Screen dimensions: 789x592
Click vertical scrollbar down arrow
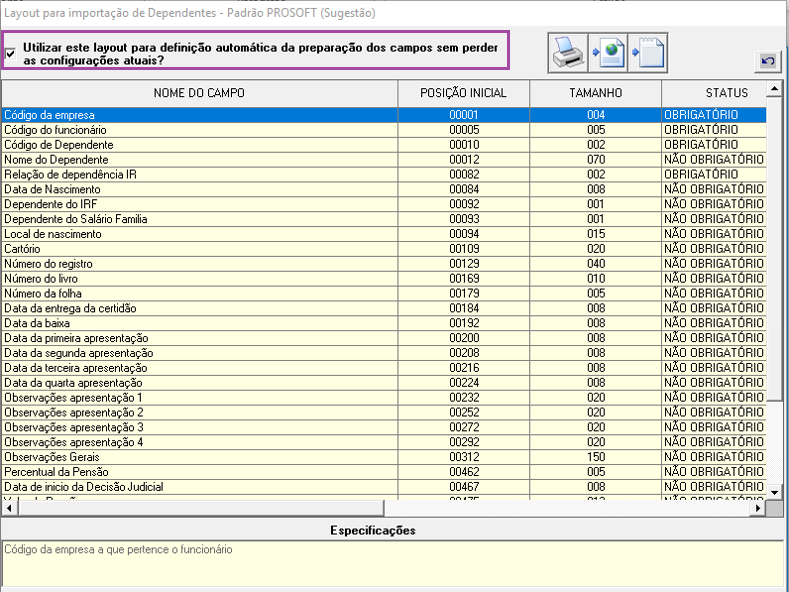coord(774,492)
